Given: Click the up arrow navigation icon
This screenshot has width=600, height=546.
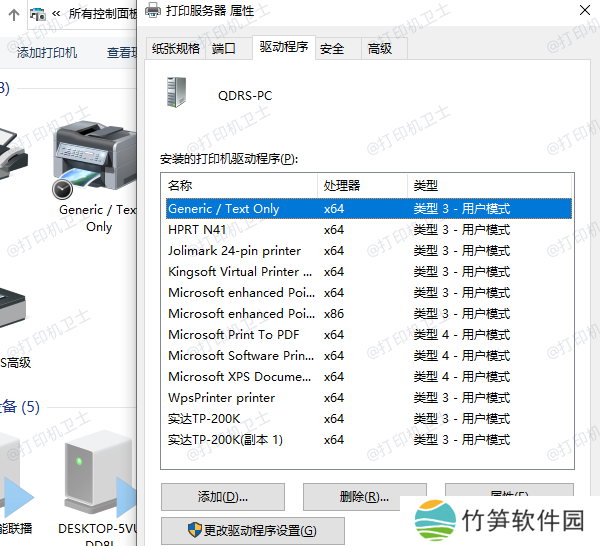Looking at the screenshot, I should 14,14.
